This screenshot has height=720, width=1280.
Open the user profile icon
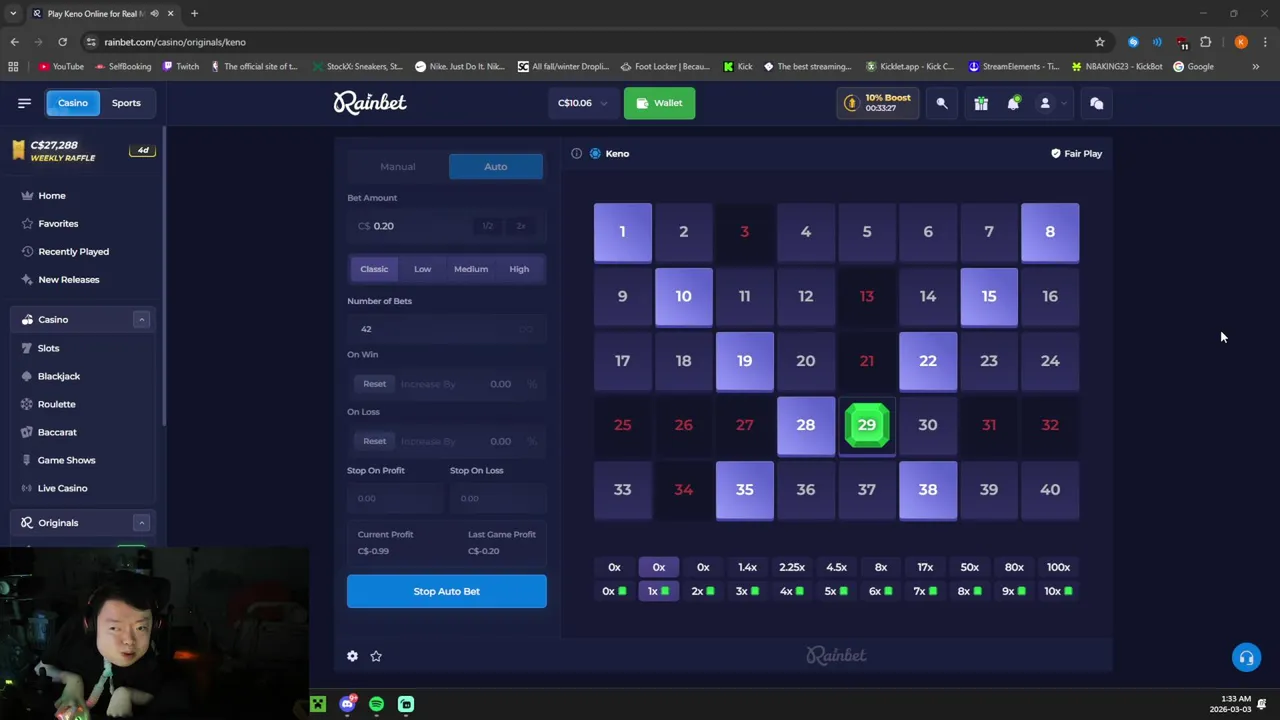pyautogui.click(x=1045, y=103)
